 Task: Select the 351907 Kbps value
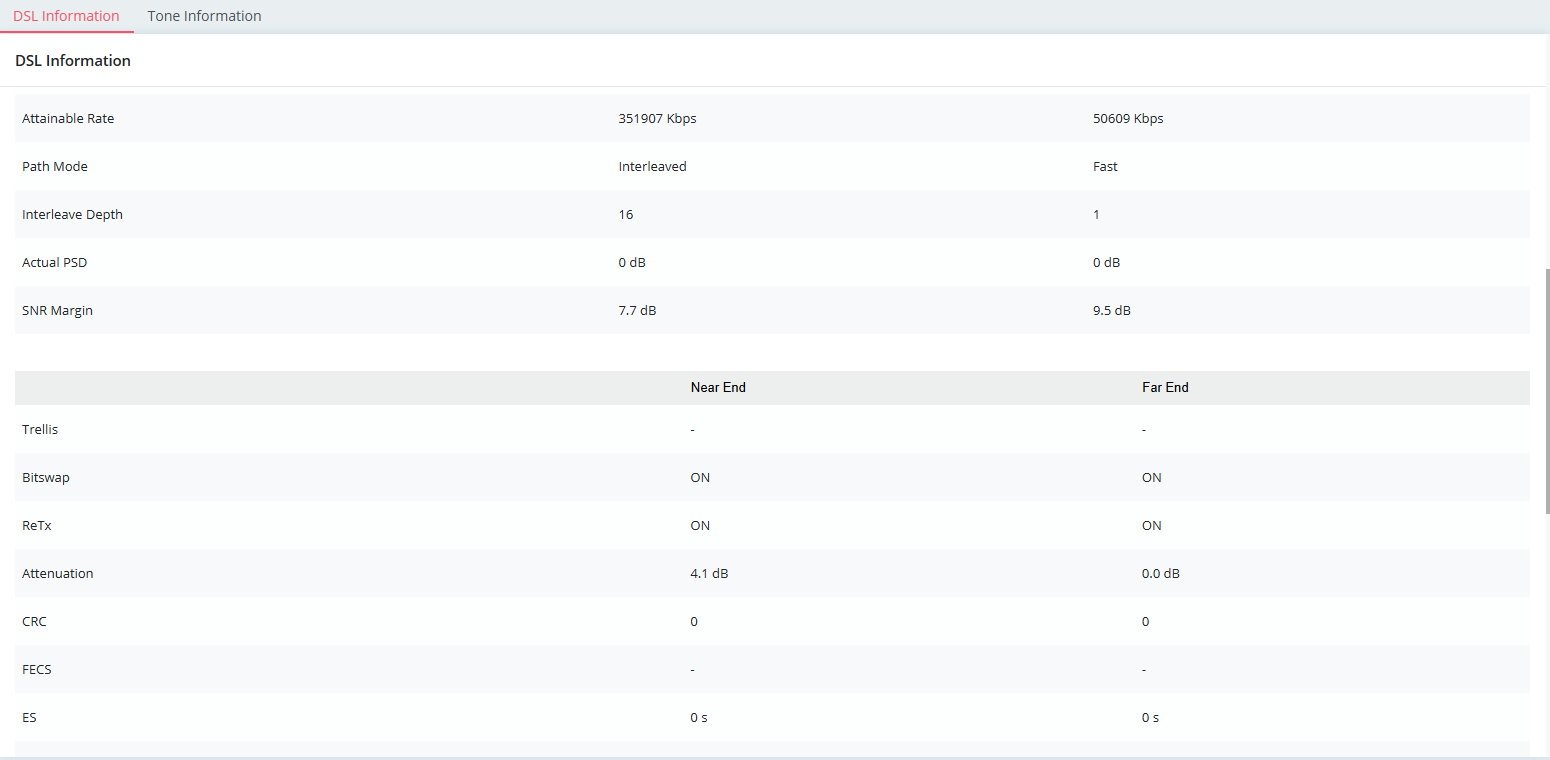(657, 118)
